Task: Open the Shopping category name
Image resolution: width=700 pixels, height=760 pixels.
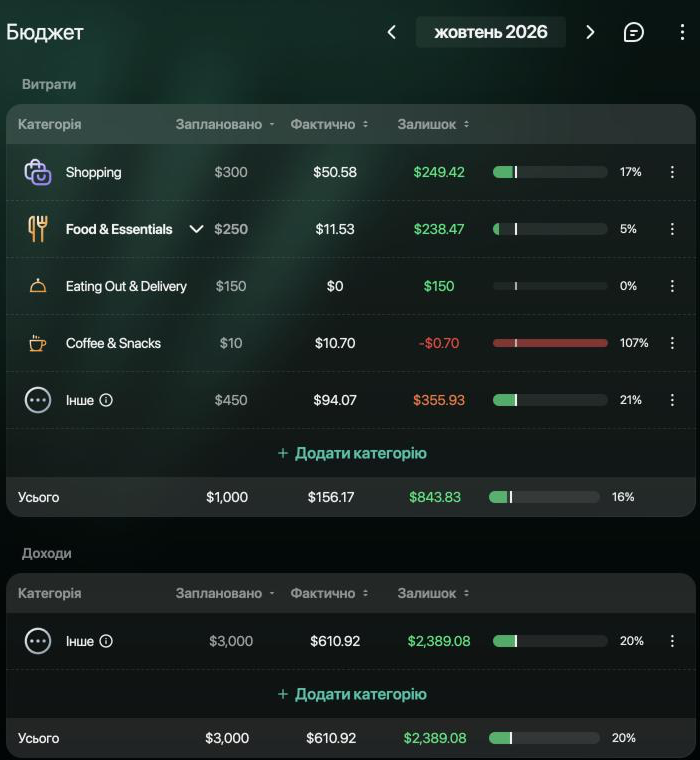Action: pyautogui.click(x=94, y=172)
